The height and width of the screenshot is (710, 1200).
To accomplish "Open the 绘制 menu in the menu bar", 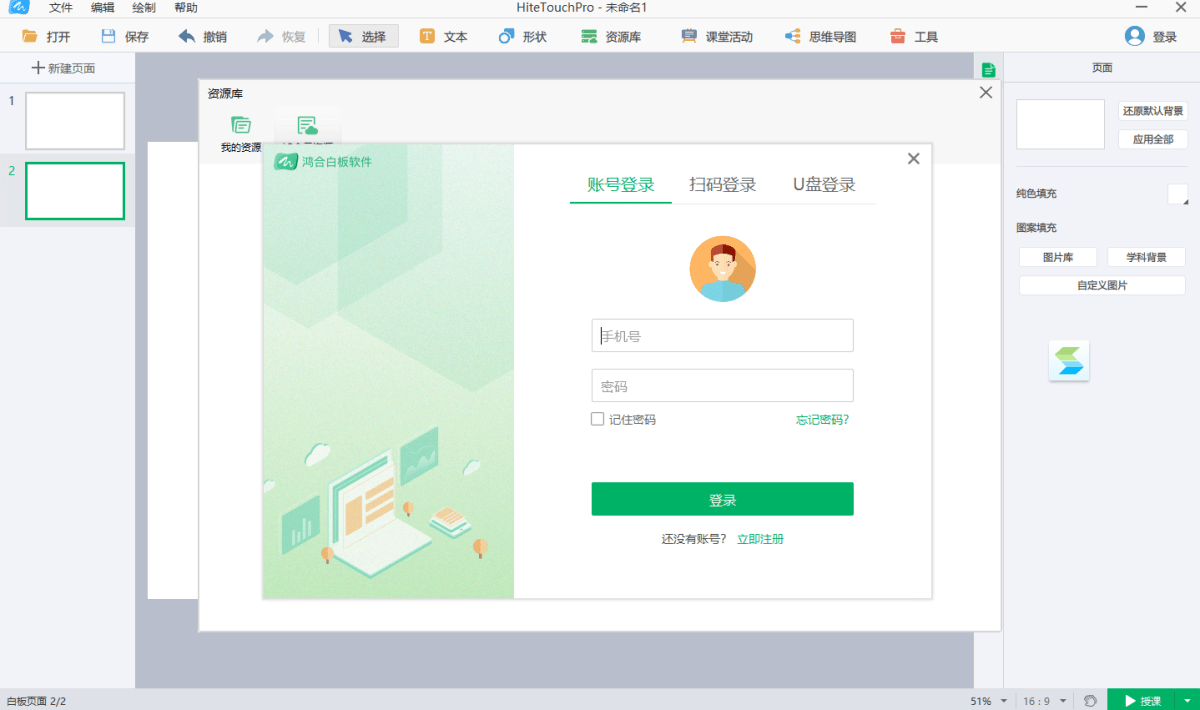I will tap(142, 8).
